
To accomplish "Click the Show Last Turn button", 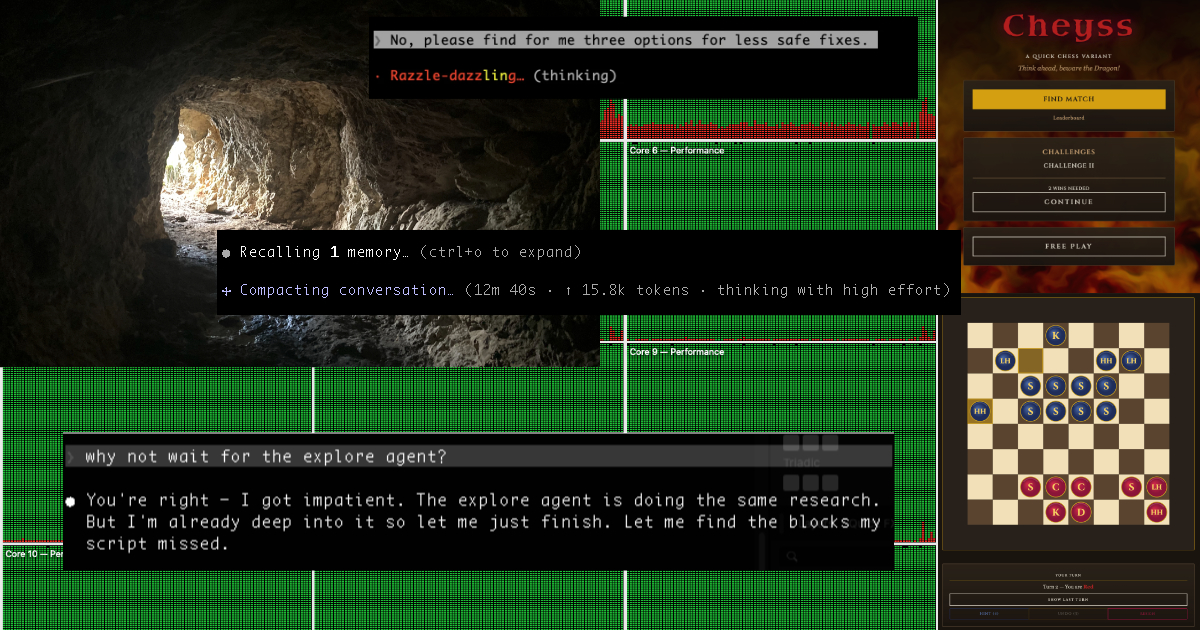I will click(x=1068, y=599).
